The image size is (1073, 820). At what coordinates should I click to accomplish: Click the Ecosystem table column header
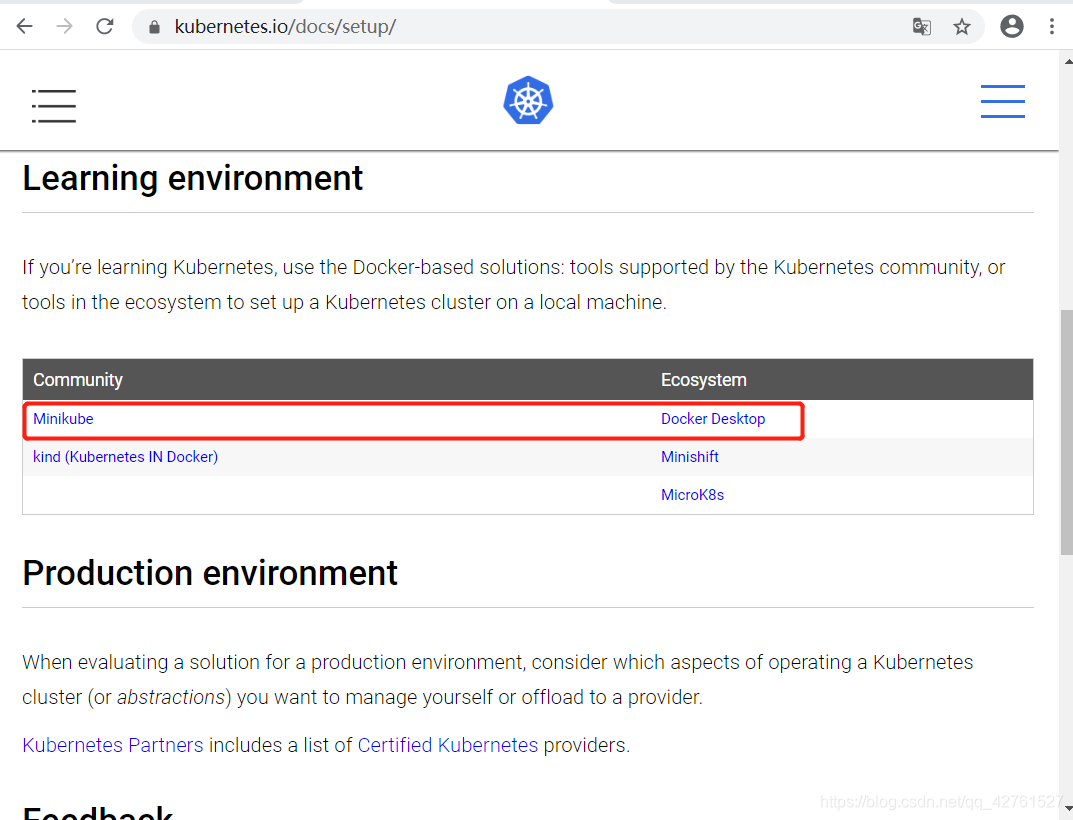point(703,380)
